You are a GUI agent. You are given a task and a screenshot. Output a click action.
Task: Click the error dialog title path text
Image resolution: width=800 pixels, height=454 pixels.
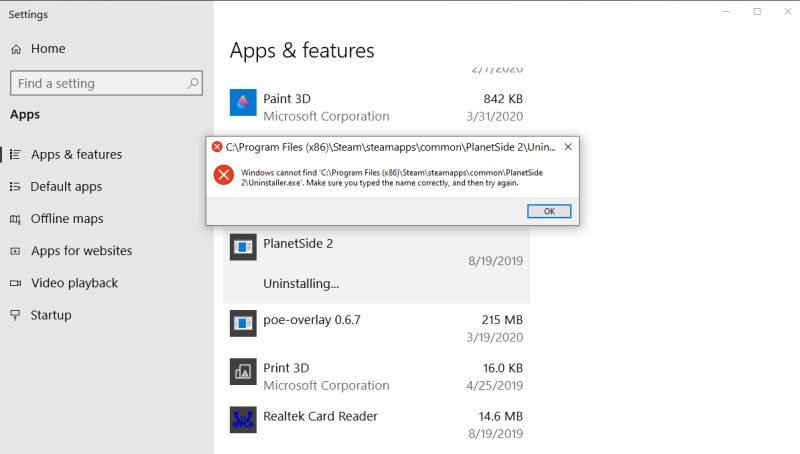(x=391, y=147)
